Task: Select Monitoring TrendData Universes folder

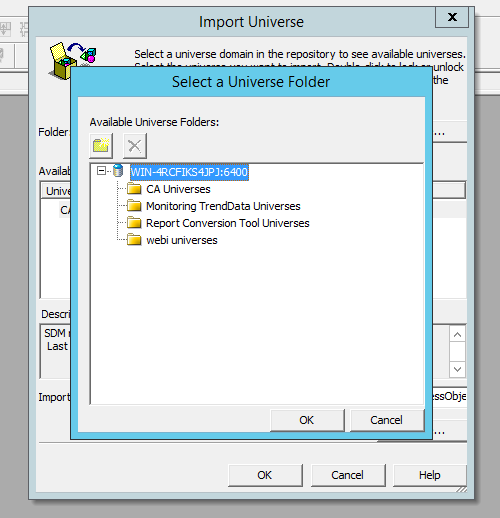Action: pyautogui.click(x=223, y=206)
